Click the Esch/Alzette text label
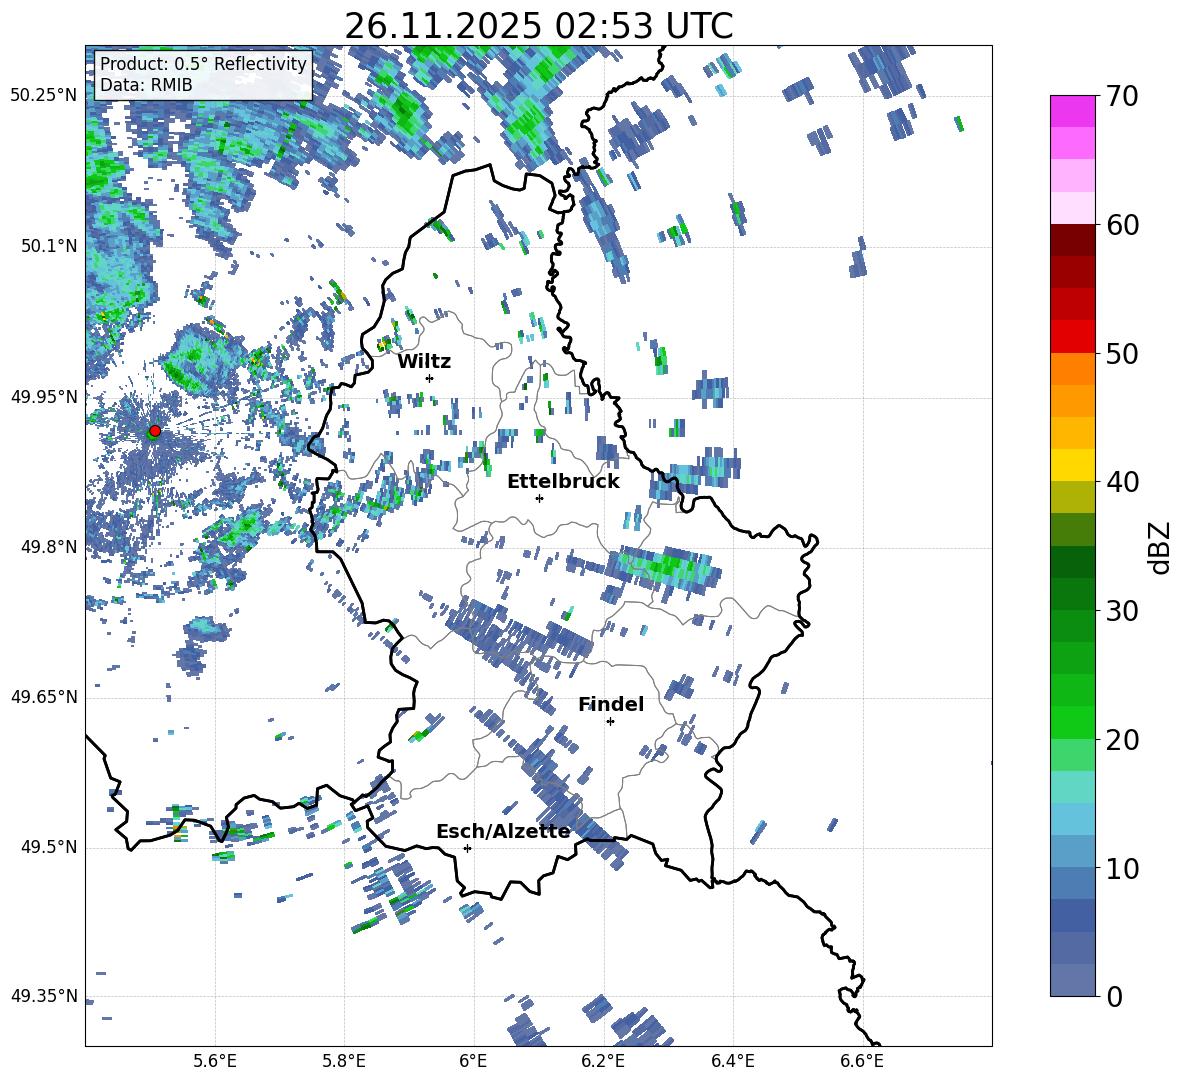 click(x=502, y=831)
